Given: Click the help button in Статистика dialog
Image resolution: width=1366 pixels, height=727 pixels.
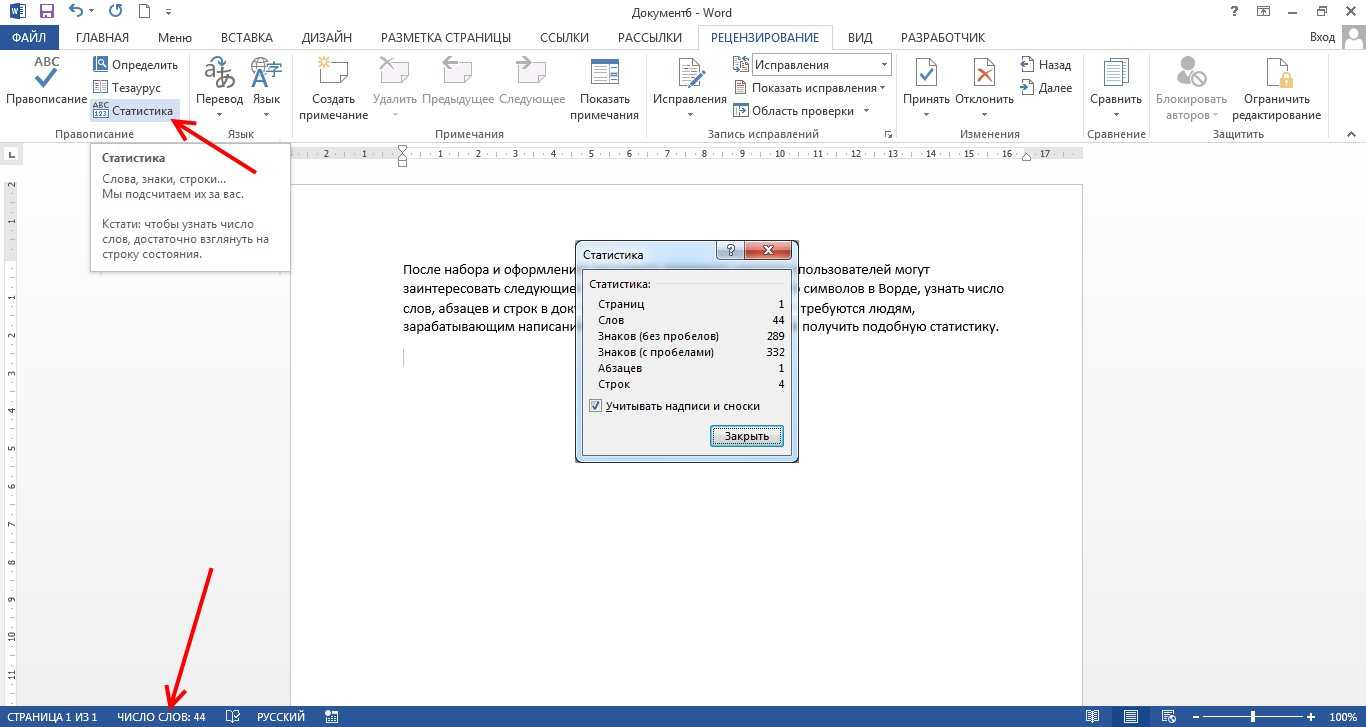Looking at the screenshot, I should pos(730,251).
